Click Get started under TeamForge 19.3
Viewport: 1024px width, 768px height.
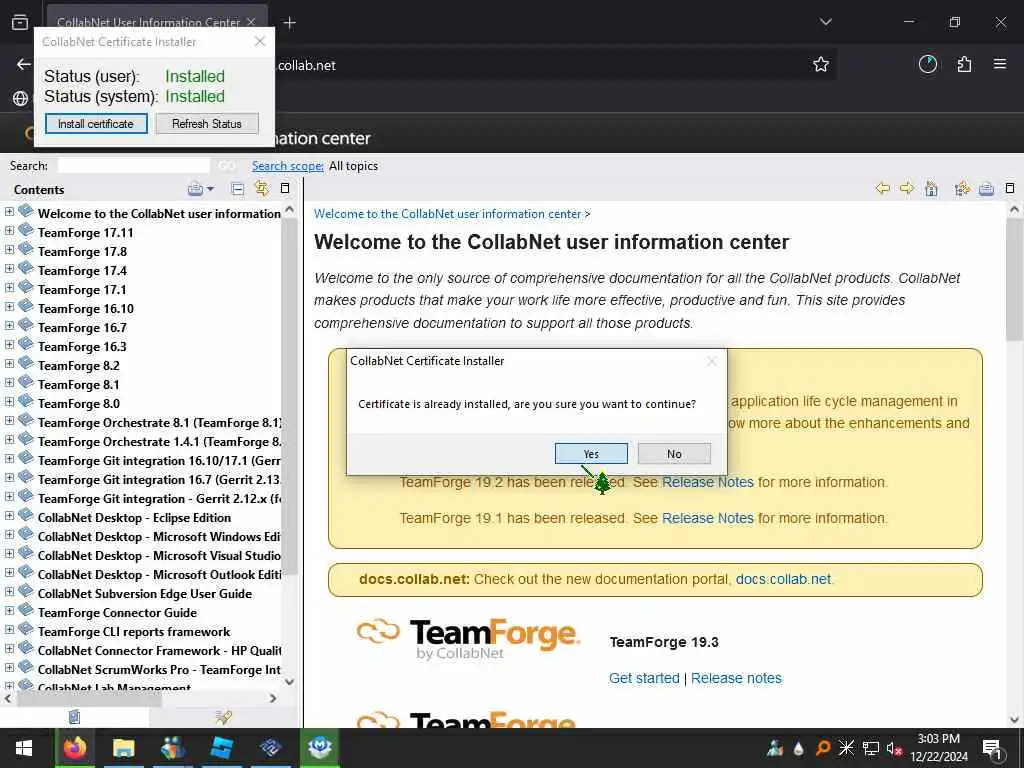pos(644,678)
